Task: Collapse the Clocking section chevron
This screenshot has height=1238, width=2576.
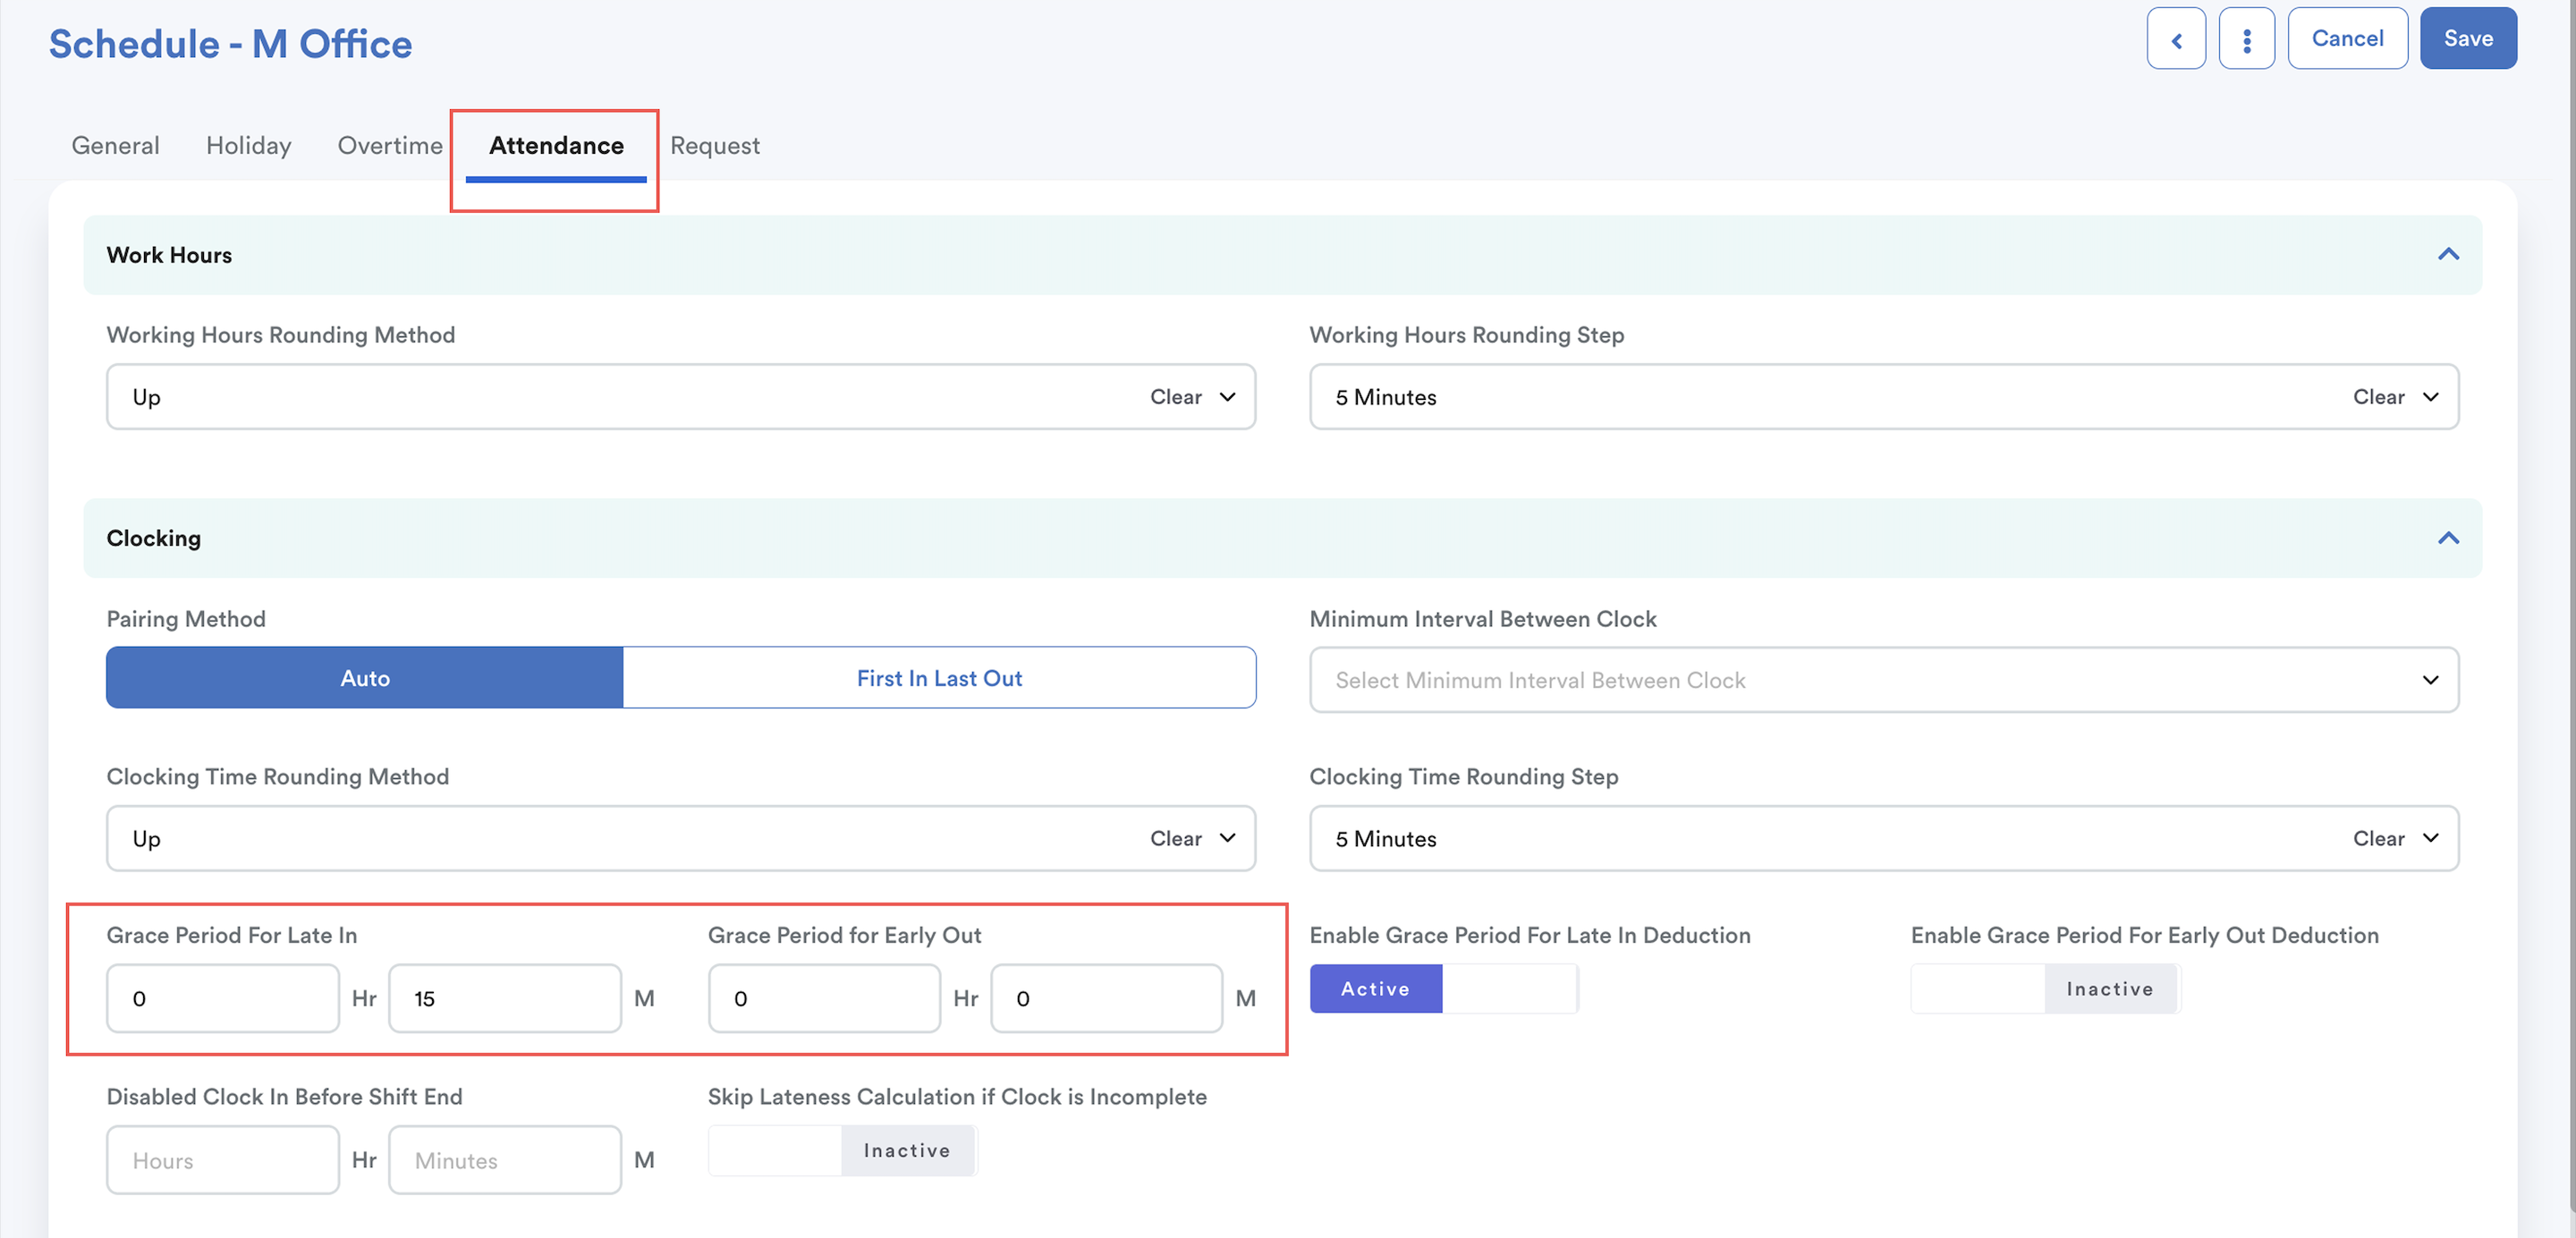Action: pyautogui.click(x=2447, y=538)
